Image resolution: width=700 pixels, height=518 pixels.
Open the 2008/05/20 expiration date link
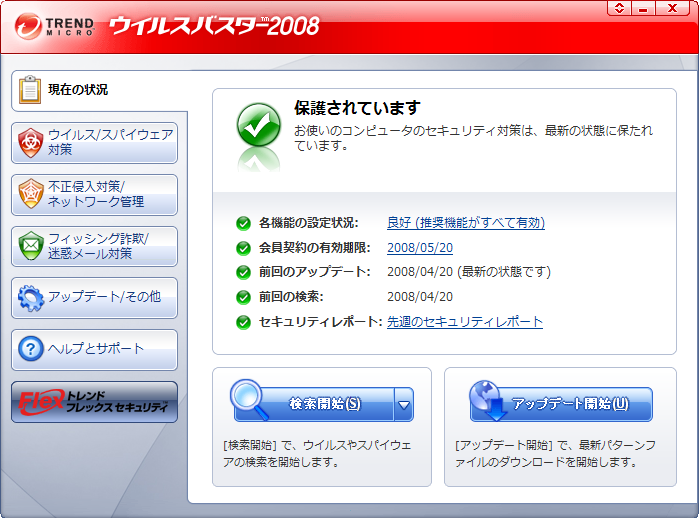coord(420,247)
